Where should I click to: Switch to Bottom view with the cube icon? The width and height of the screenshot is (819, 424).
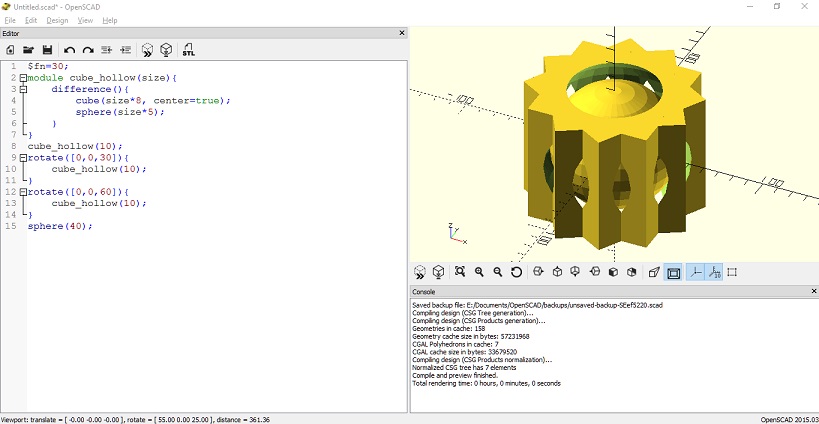point(576,272)
